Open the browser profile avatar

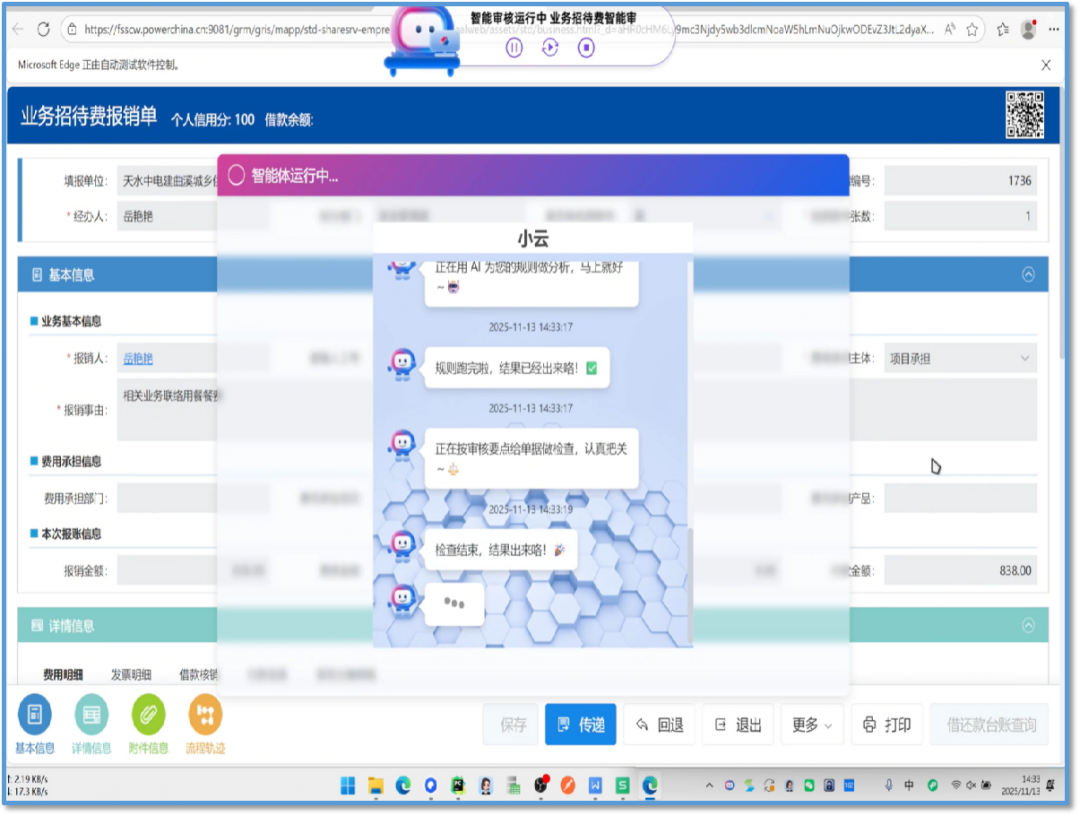(1029, 29)
